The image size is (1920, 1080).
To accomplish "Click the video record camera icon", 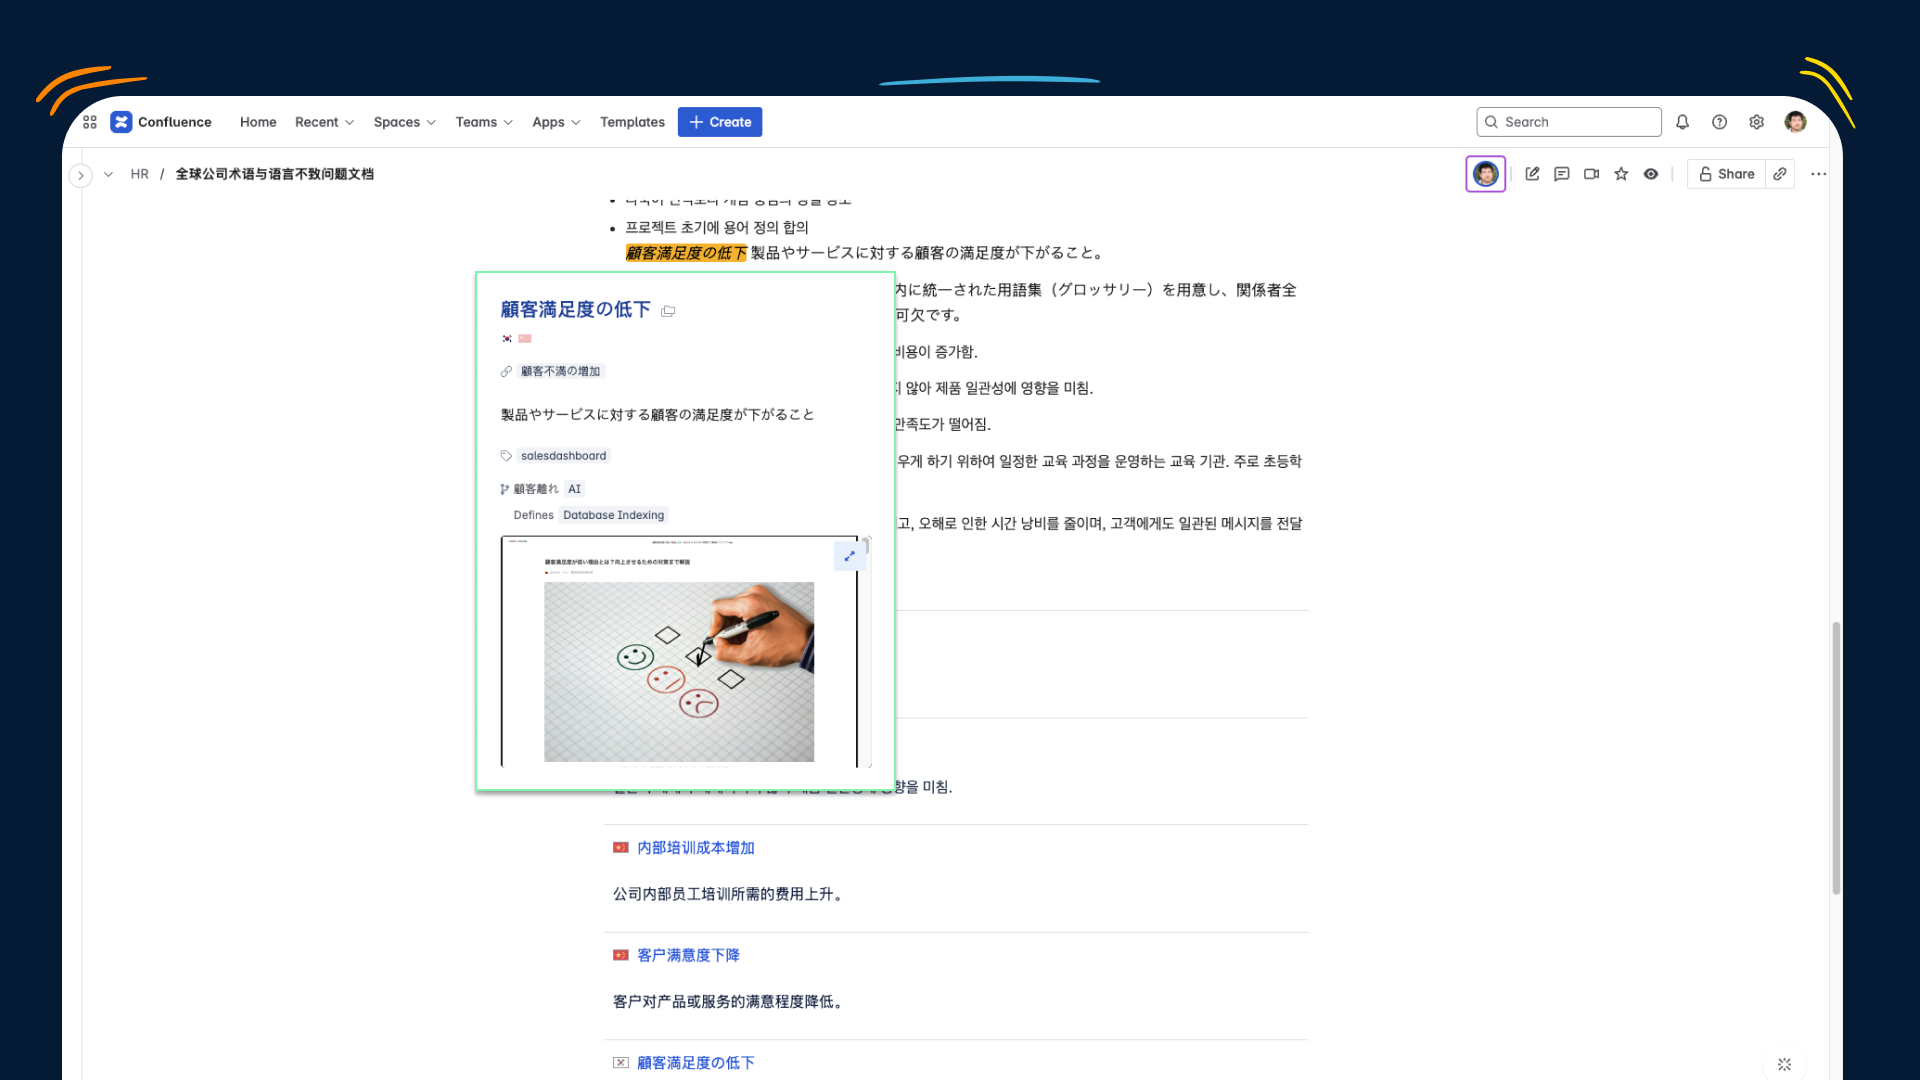I will [x=1591, y=174].
